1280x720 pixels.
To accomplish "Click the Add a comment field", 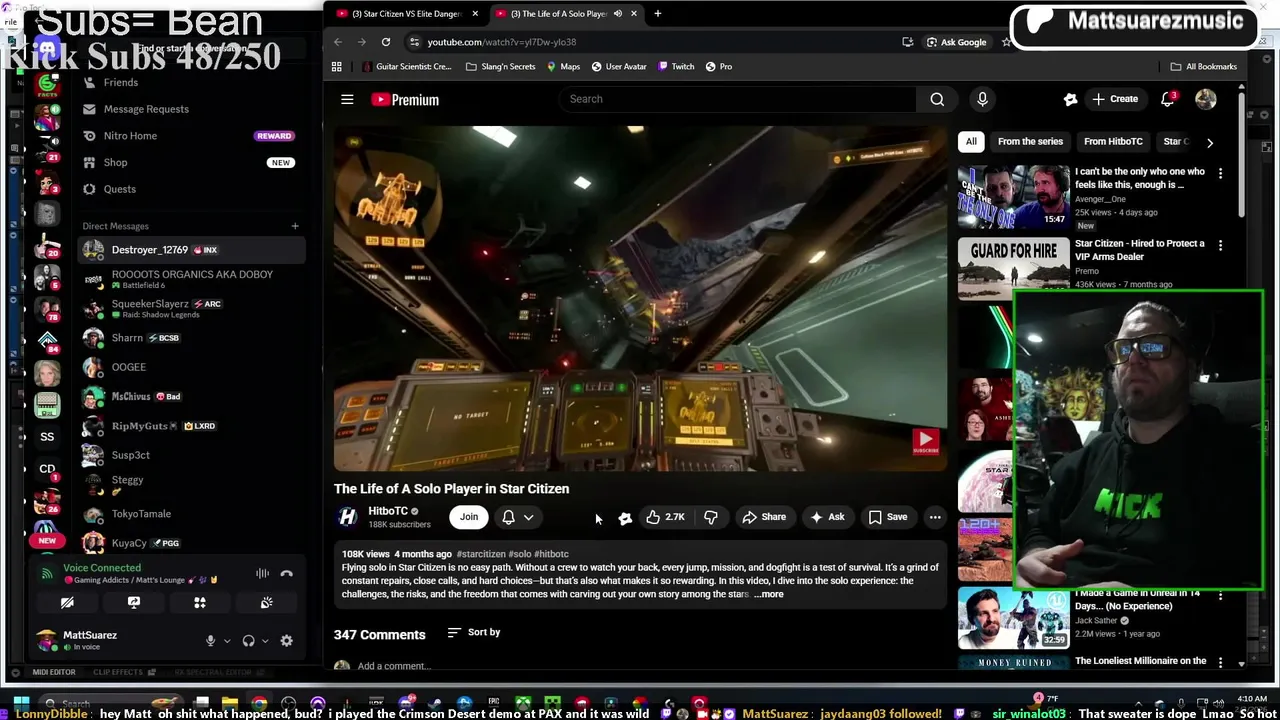I will pos(394,666).
